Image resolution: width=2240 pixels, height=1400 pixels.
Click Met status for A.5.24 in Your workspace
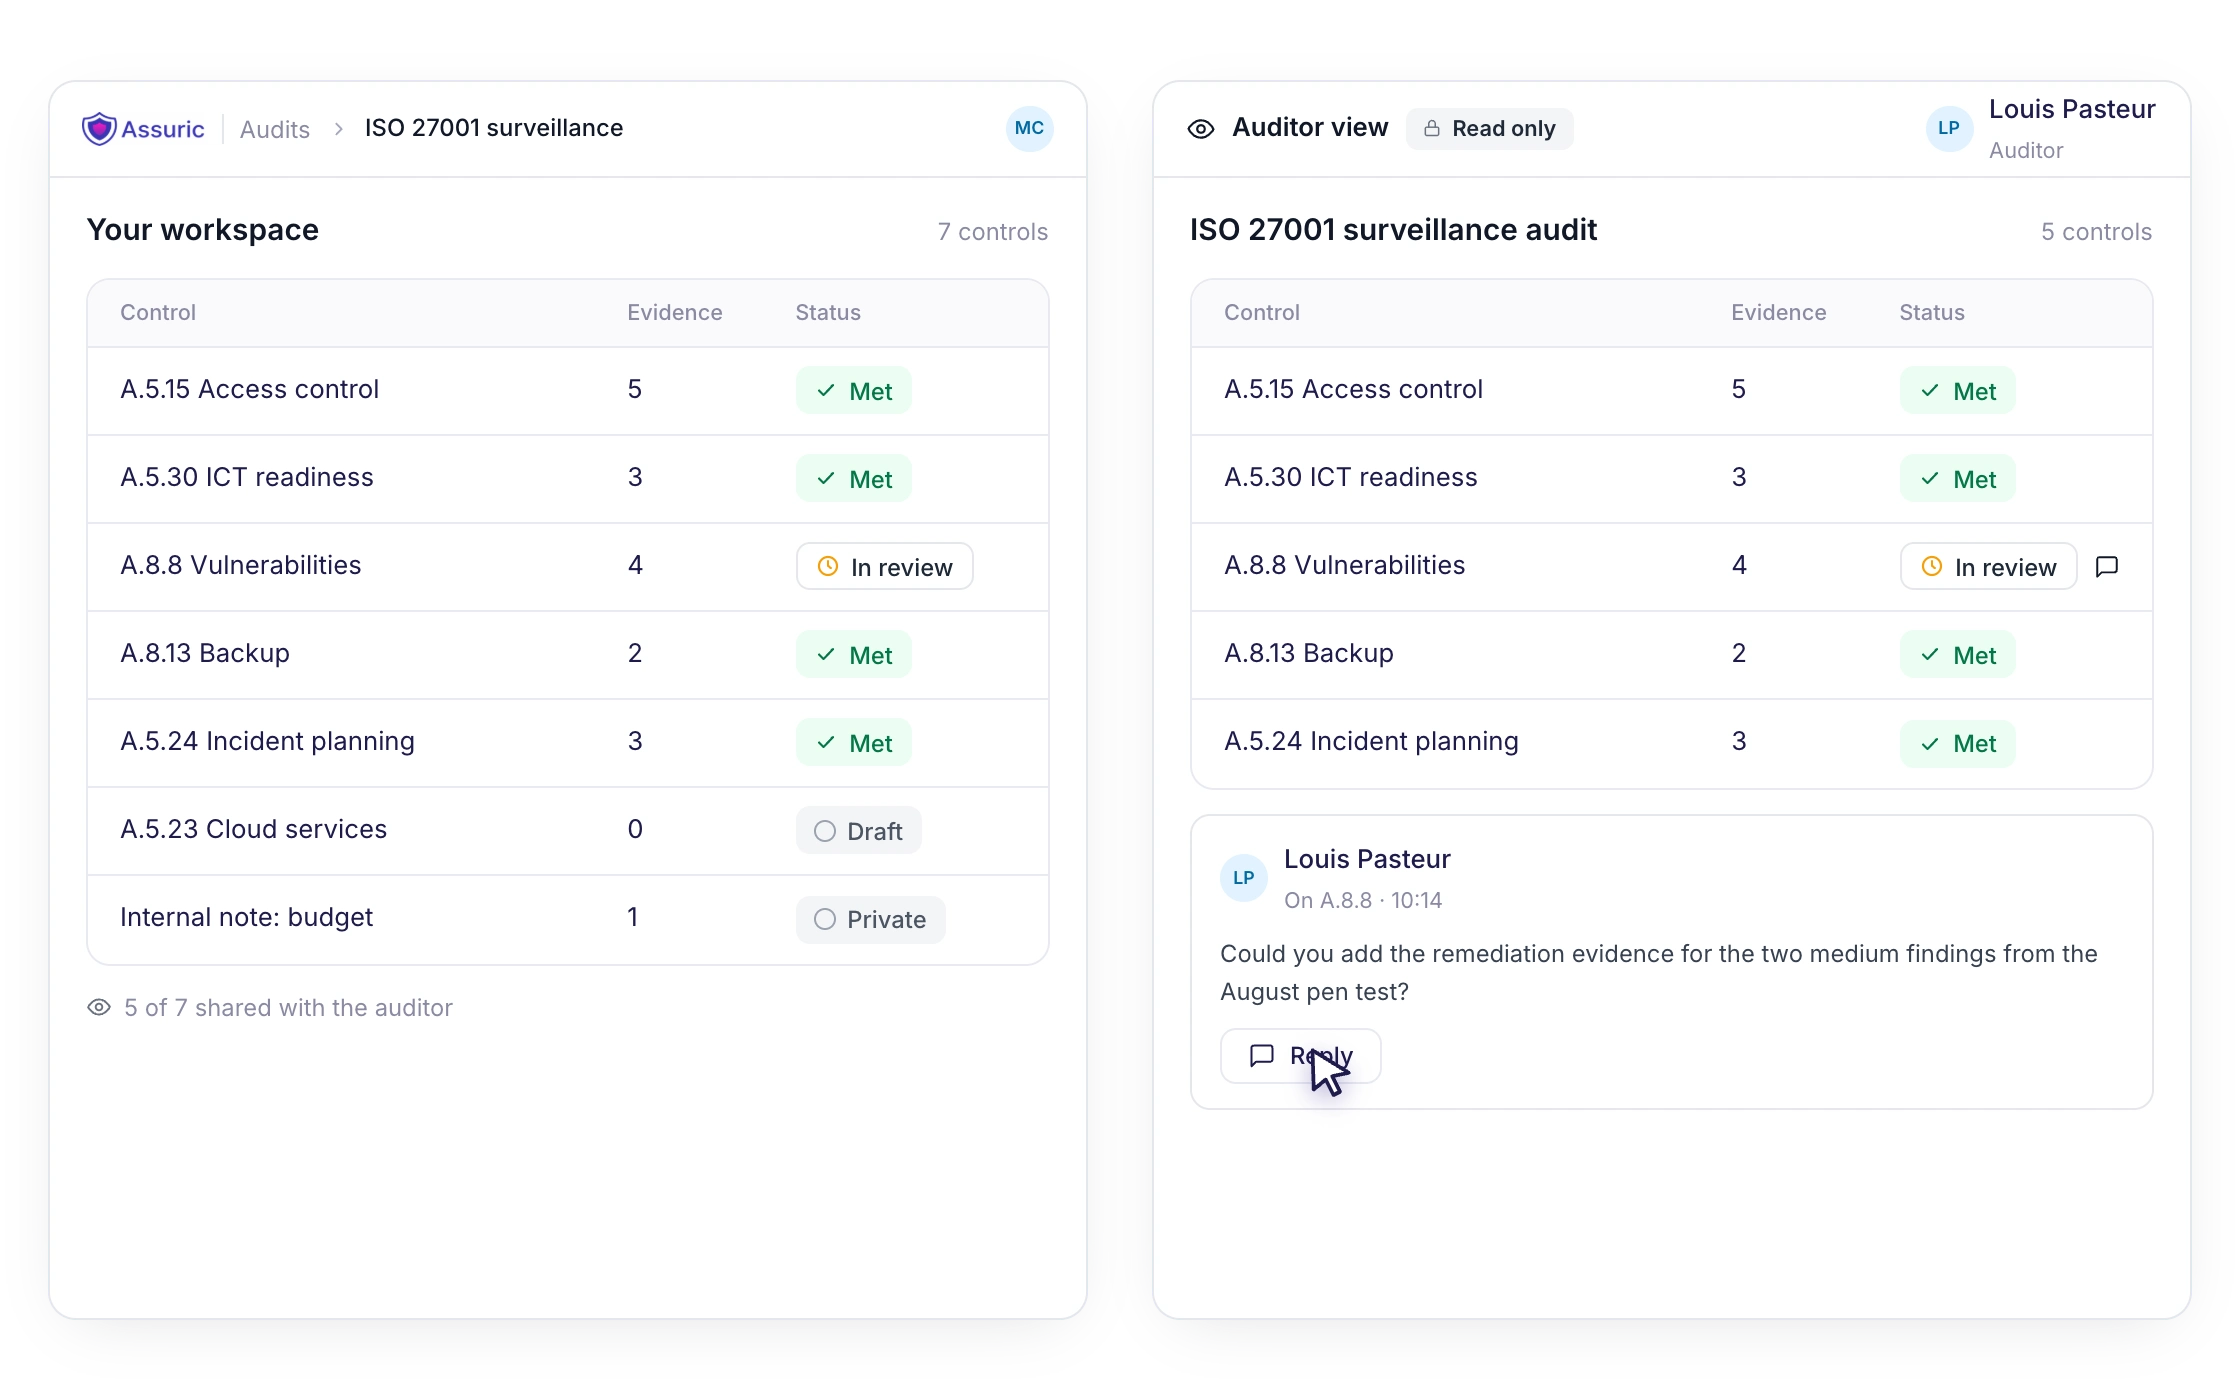click(x=854, y=743)
